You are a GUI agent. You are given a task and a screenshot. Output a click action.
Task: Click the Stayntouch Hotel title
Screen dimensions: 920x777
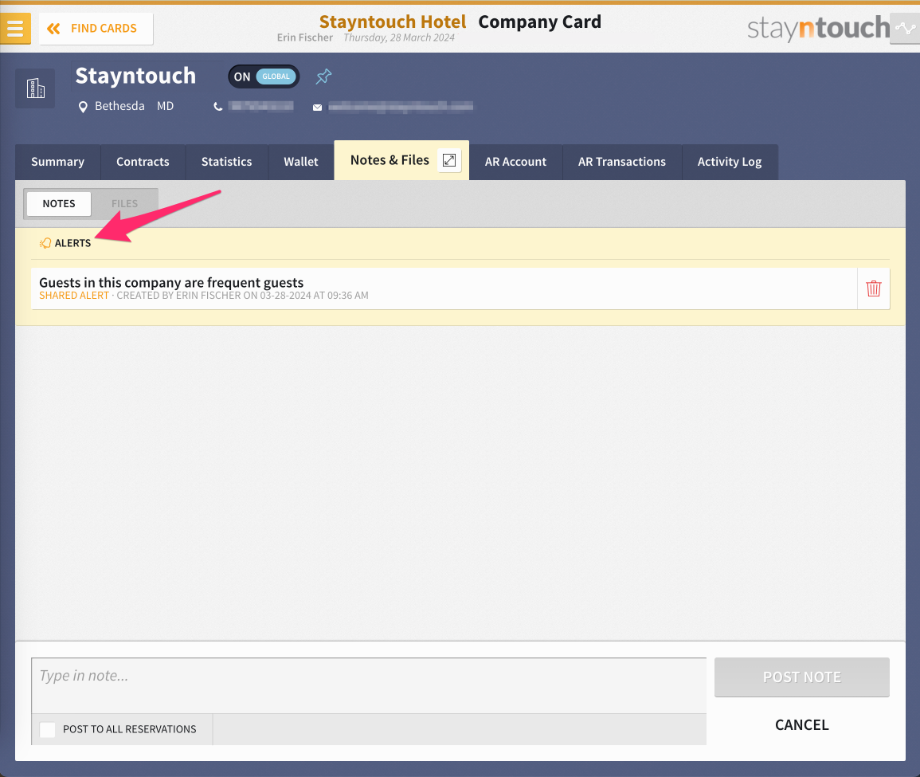click(x=393, y=22)
